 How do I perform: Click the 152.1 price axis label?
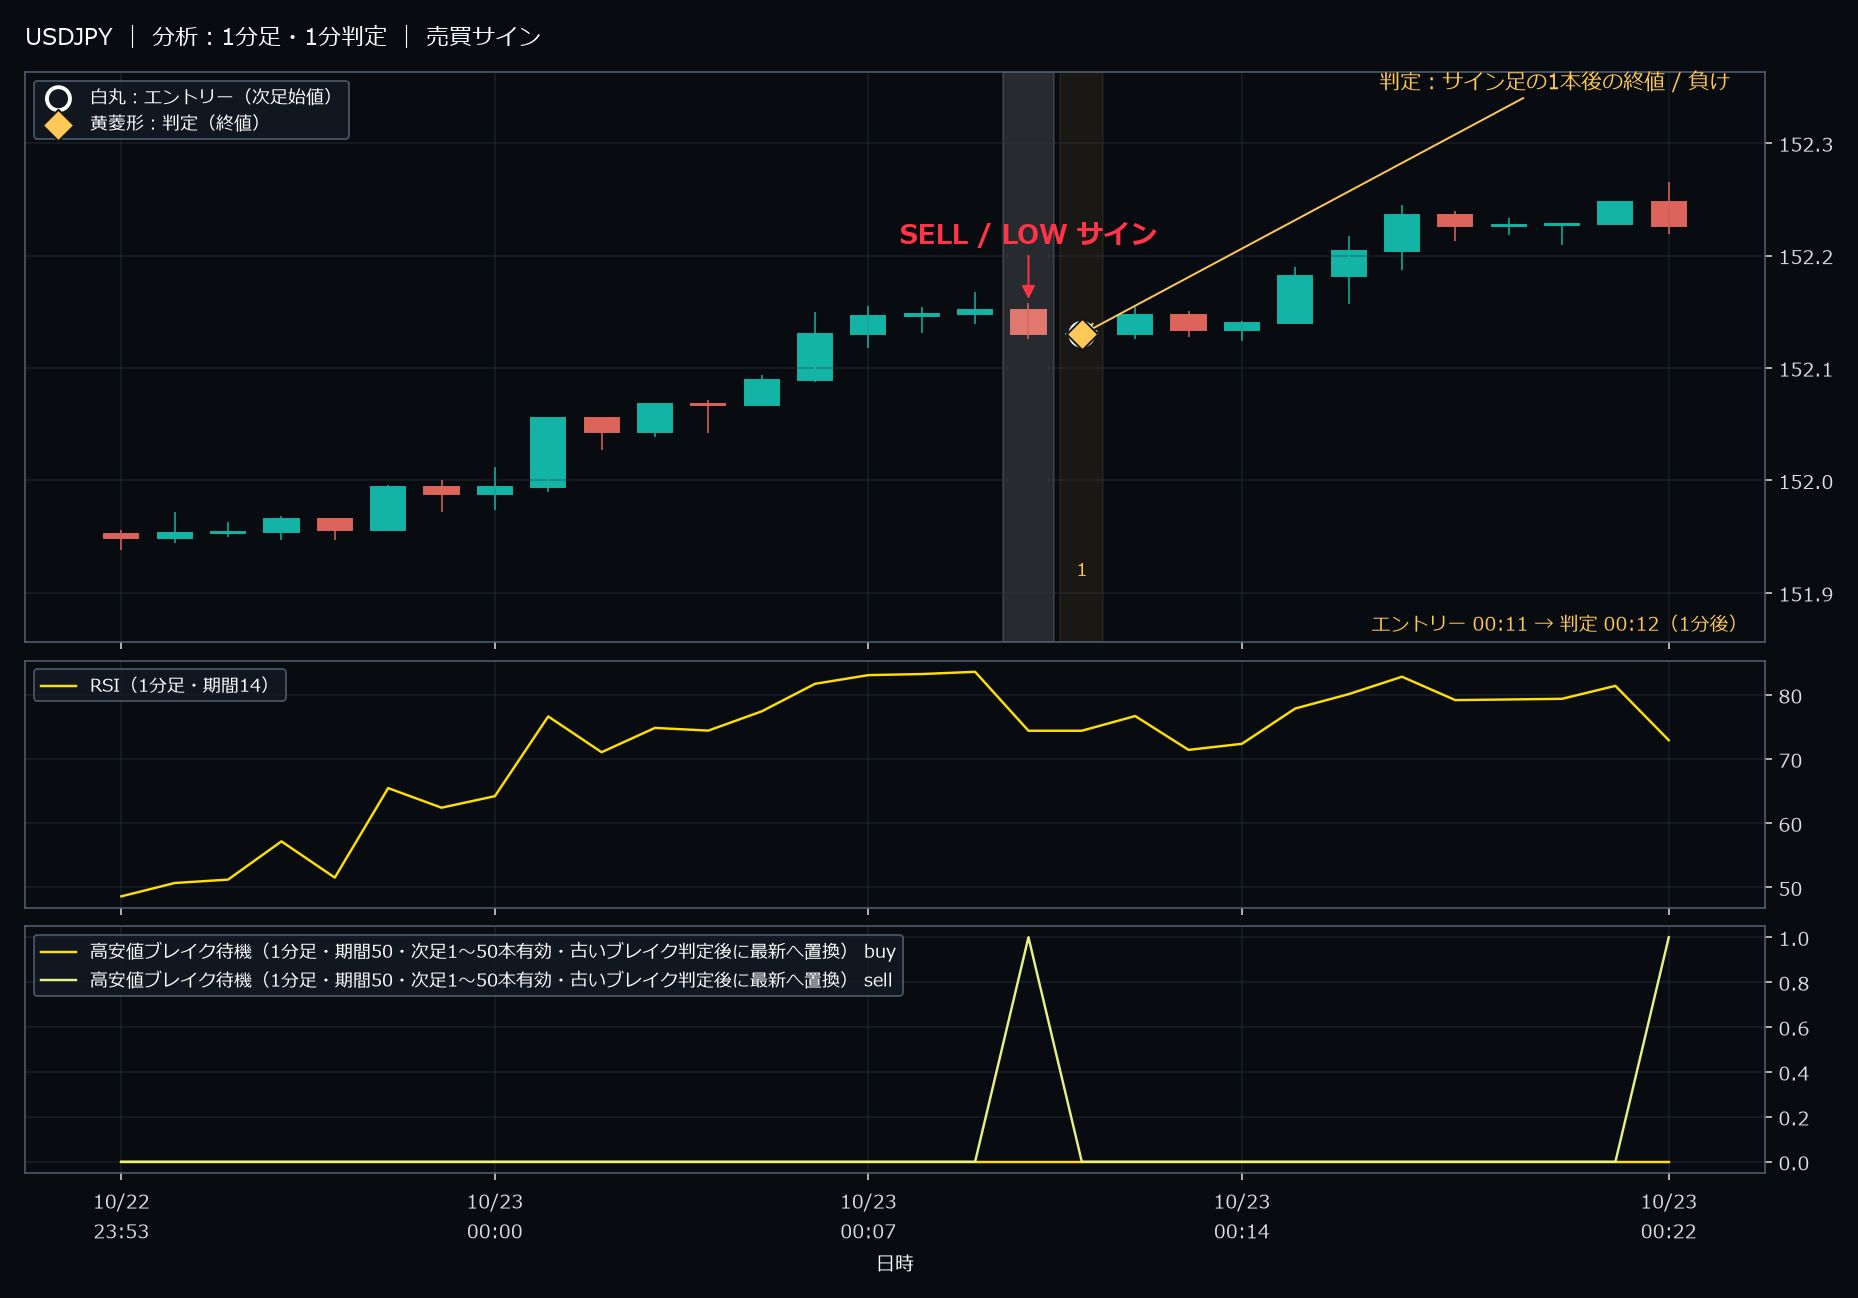click(x=1806, y=370)
